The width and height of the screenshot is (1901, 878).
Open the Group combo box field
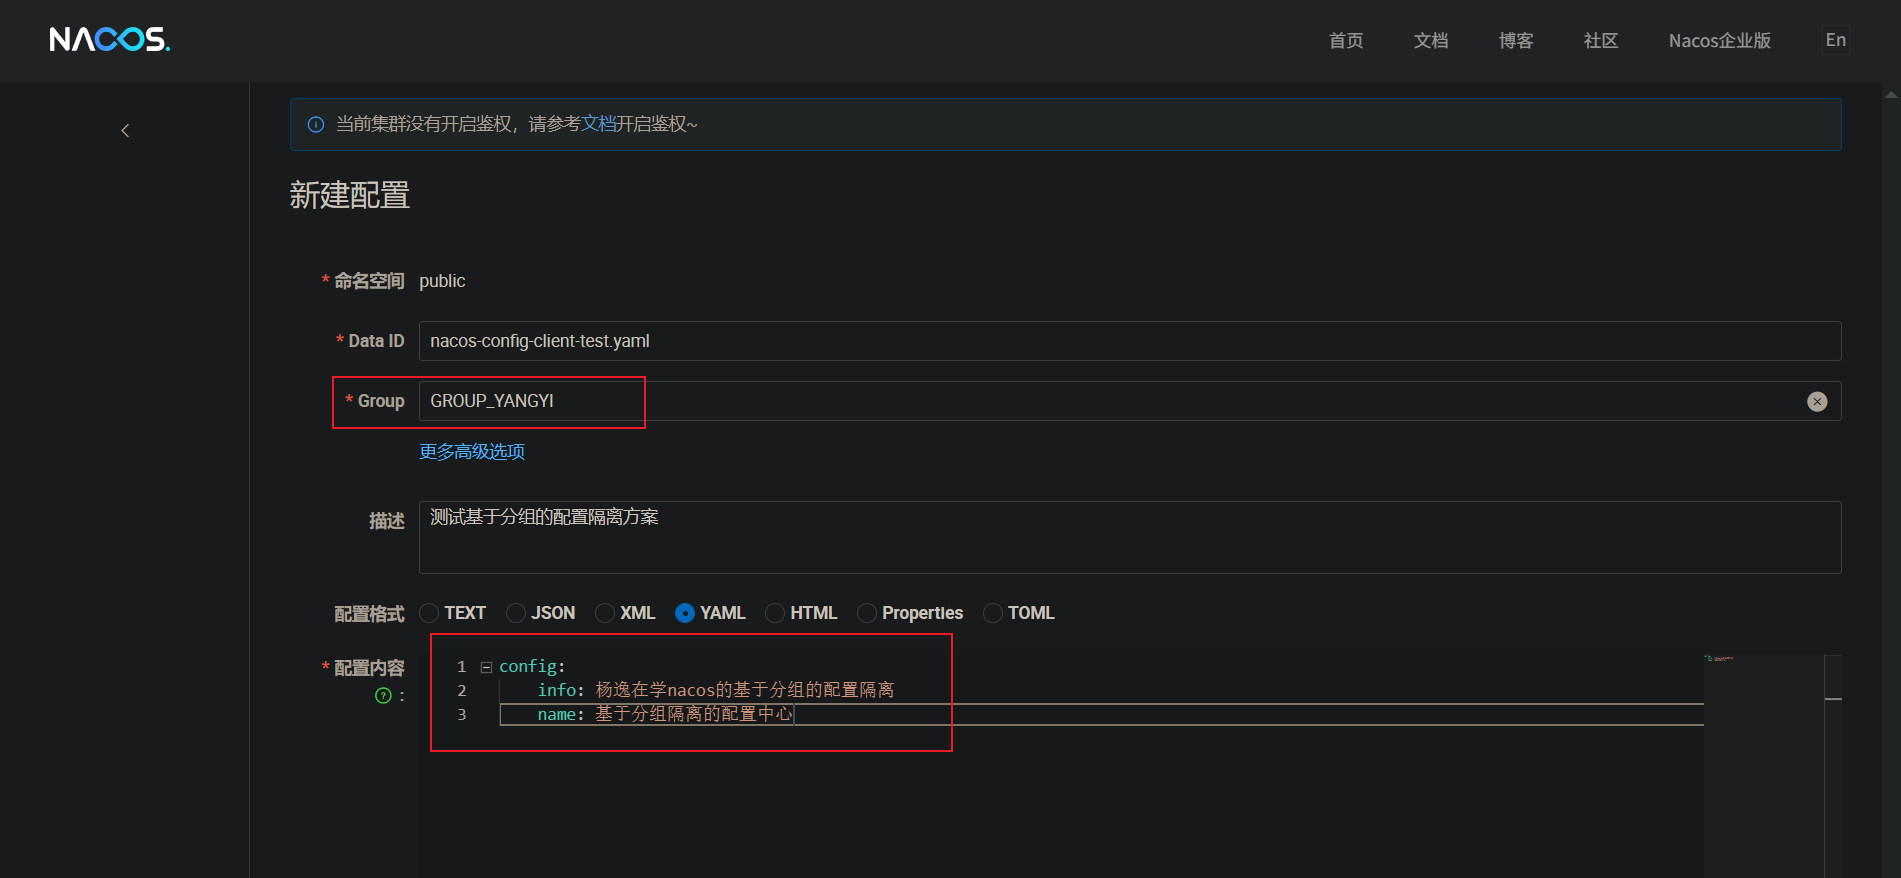click(x=1100, y=401)
